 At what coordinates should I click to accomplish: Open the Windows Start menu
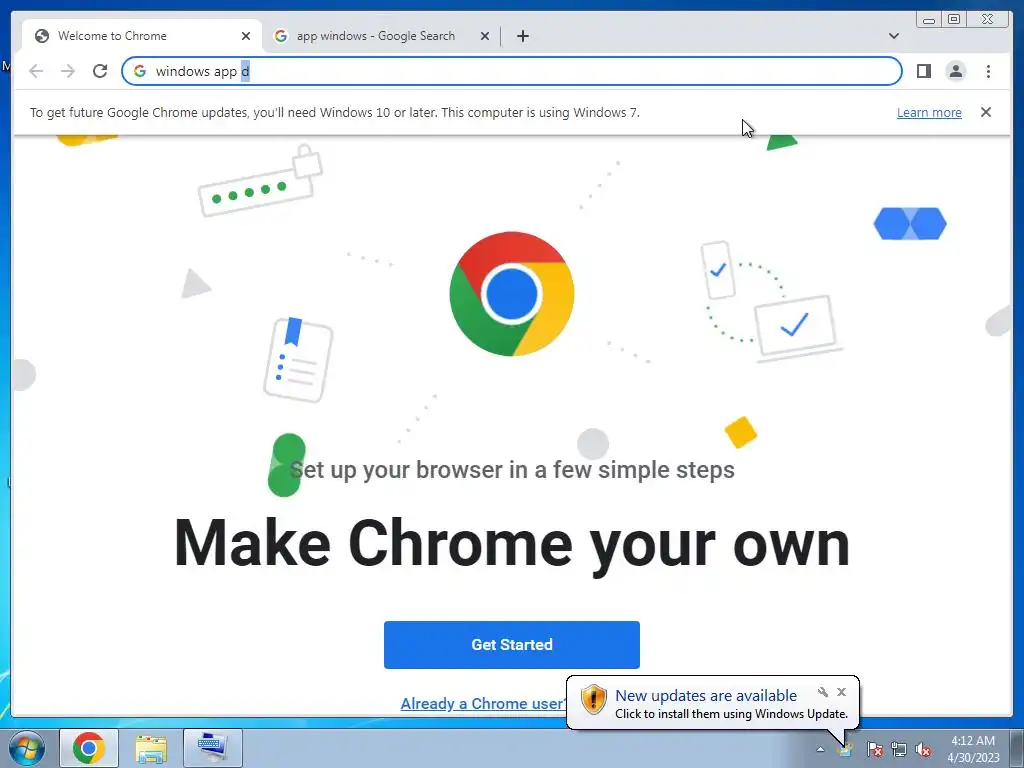tap(26, 748)
